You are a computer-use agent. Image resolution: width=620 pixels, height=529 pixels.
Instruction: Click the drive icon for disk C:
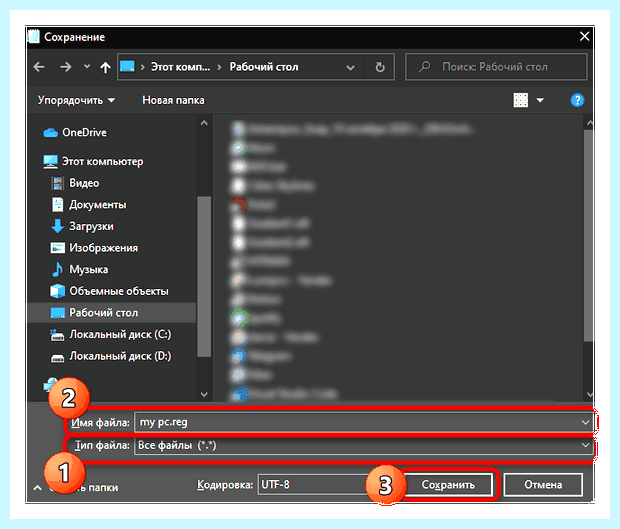[57, 335]
